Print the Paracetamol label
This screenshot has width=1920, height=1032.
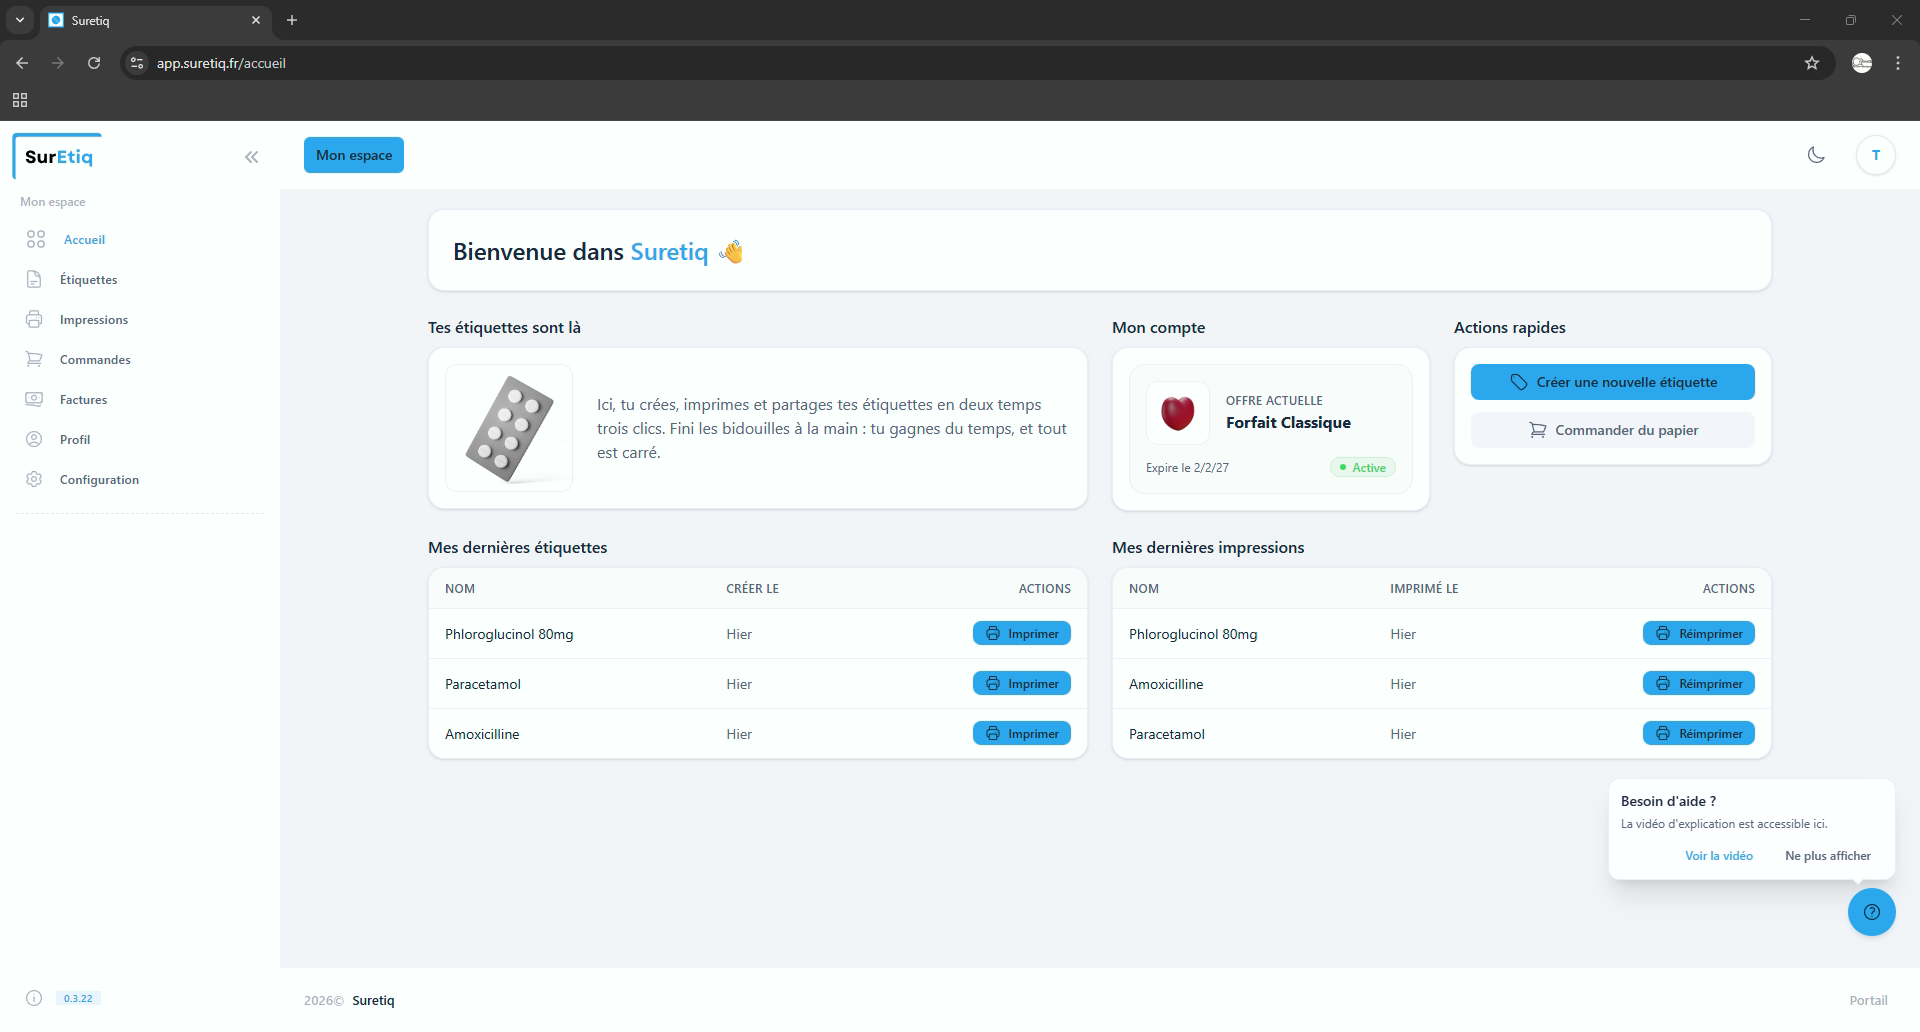(1021, 683)
